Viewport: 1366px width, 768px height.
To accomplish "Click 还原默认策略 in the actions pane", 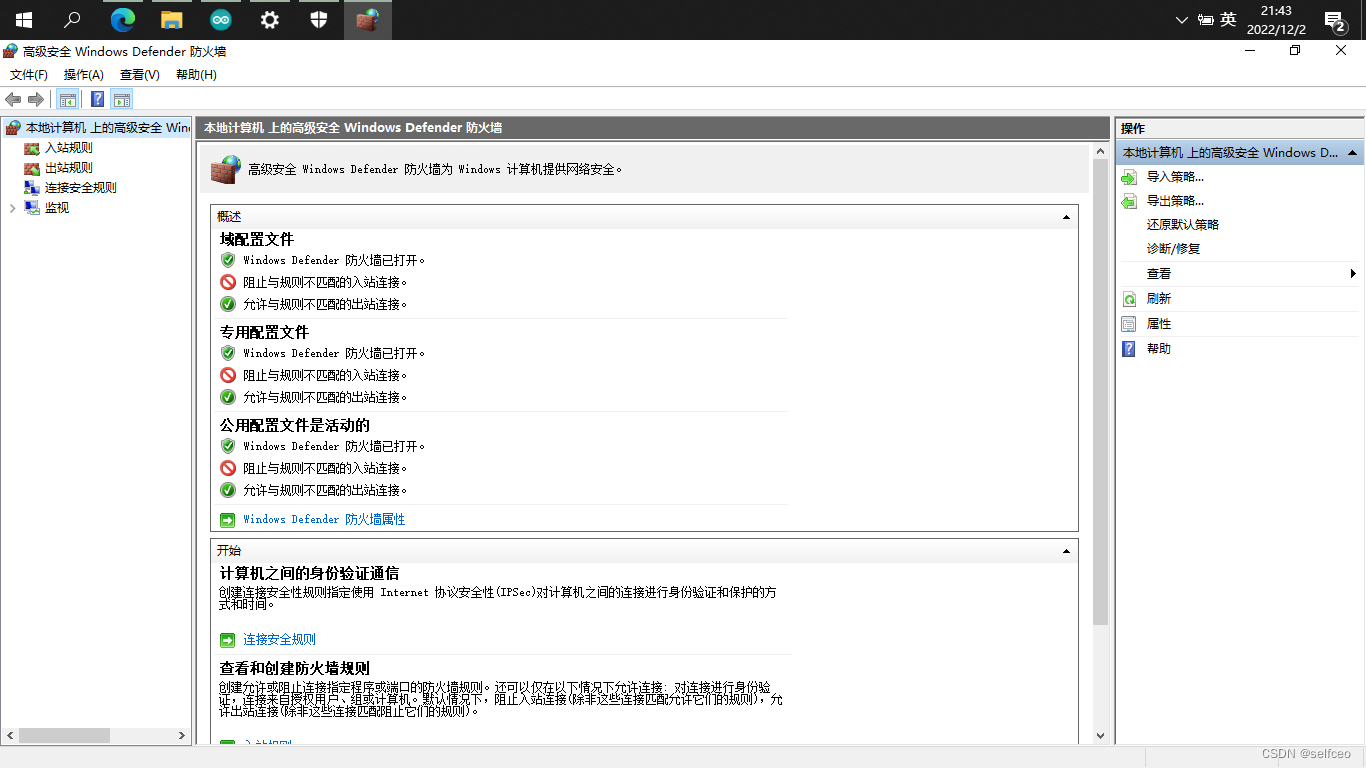I will [1183, 225].
